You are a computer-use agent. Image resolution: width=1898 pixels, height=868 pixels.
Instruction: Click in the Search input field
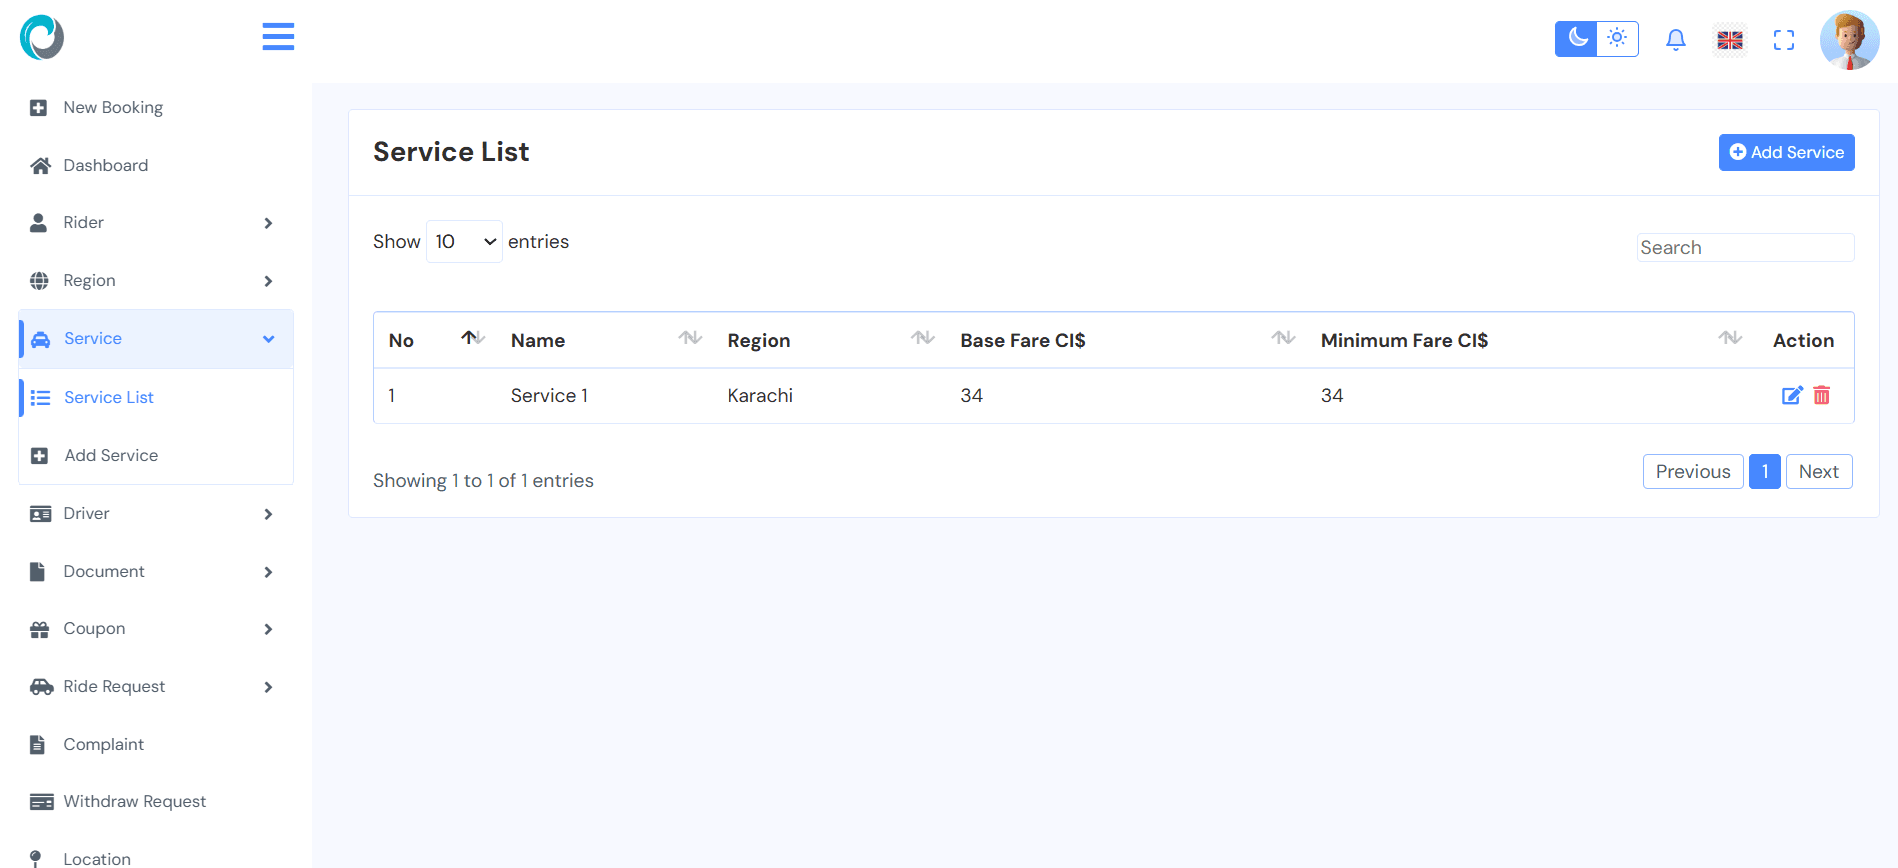pyautogui.click(x=1745, y=248)
